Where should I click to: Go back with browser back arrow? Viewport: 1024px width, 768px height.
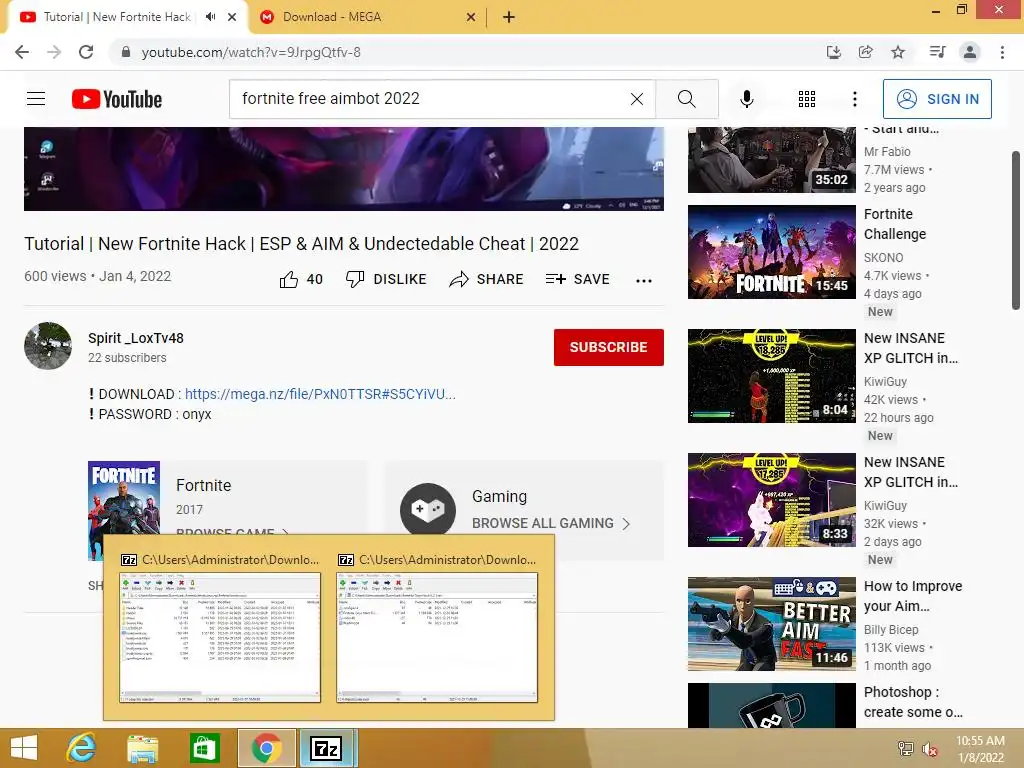pos(22,52)
